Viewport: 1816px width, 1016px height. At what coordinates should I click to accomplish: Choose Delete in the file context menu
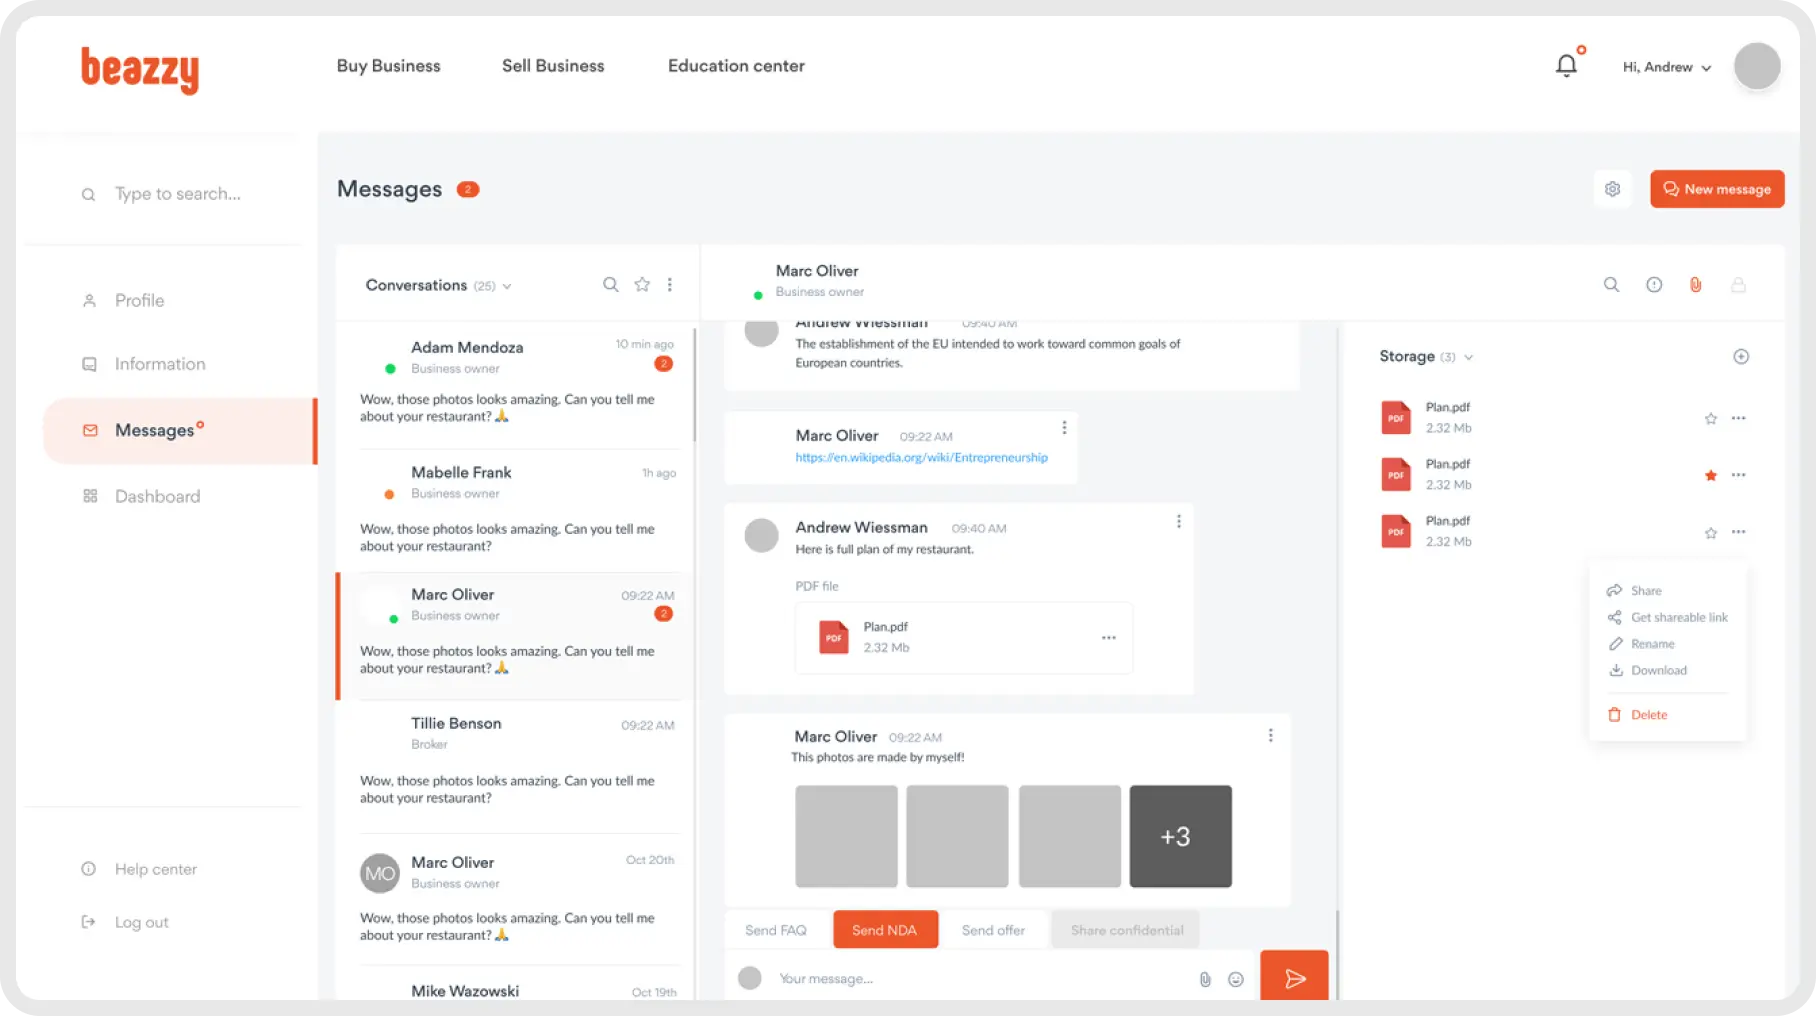click(1648, 715)
